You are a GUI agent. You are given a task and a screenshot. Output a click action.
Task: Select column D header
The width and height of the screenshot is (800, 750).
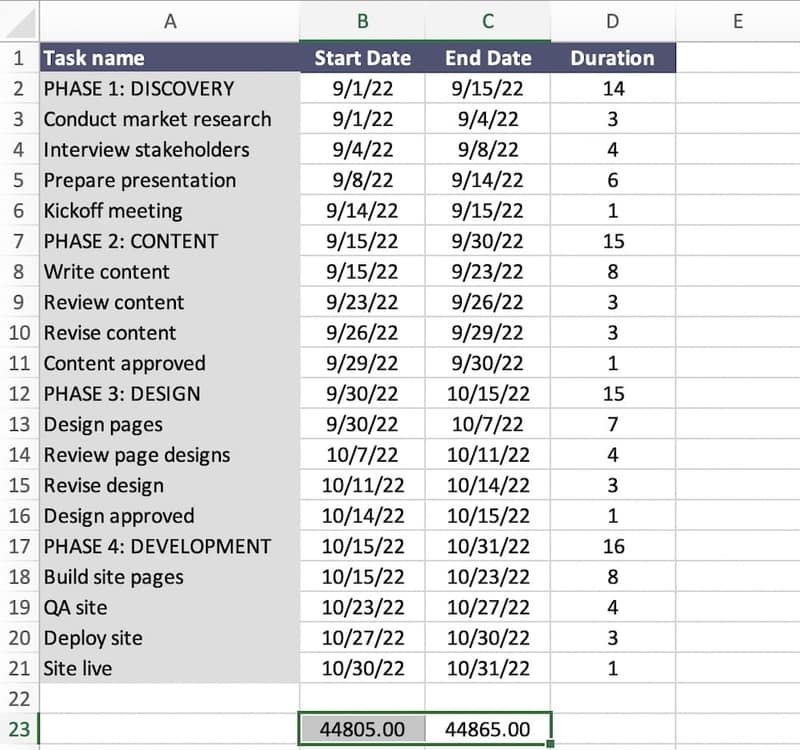[612, 20]
